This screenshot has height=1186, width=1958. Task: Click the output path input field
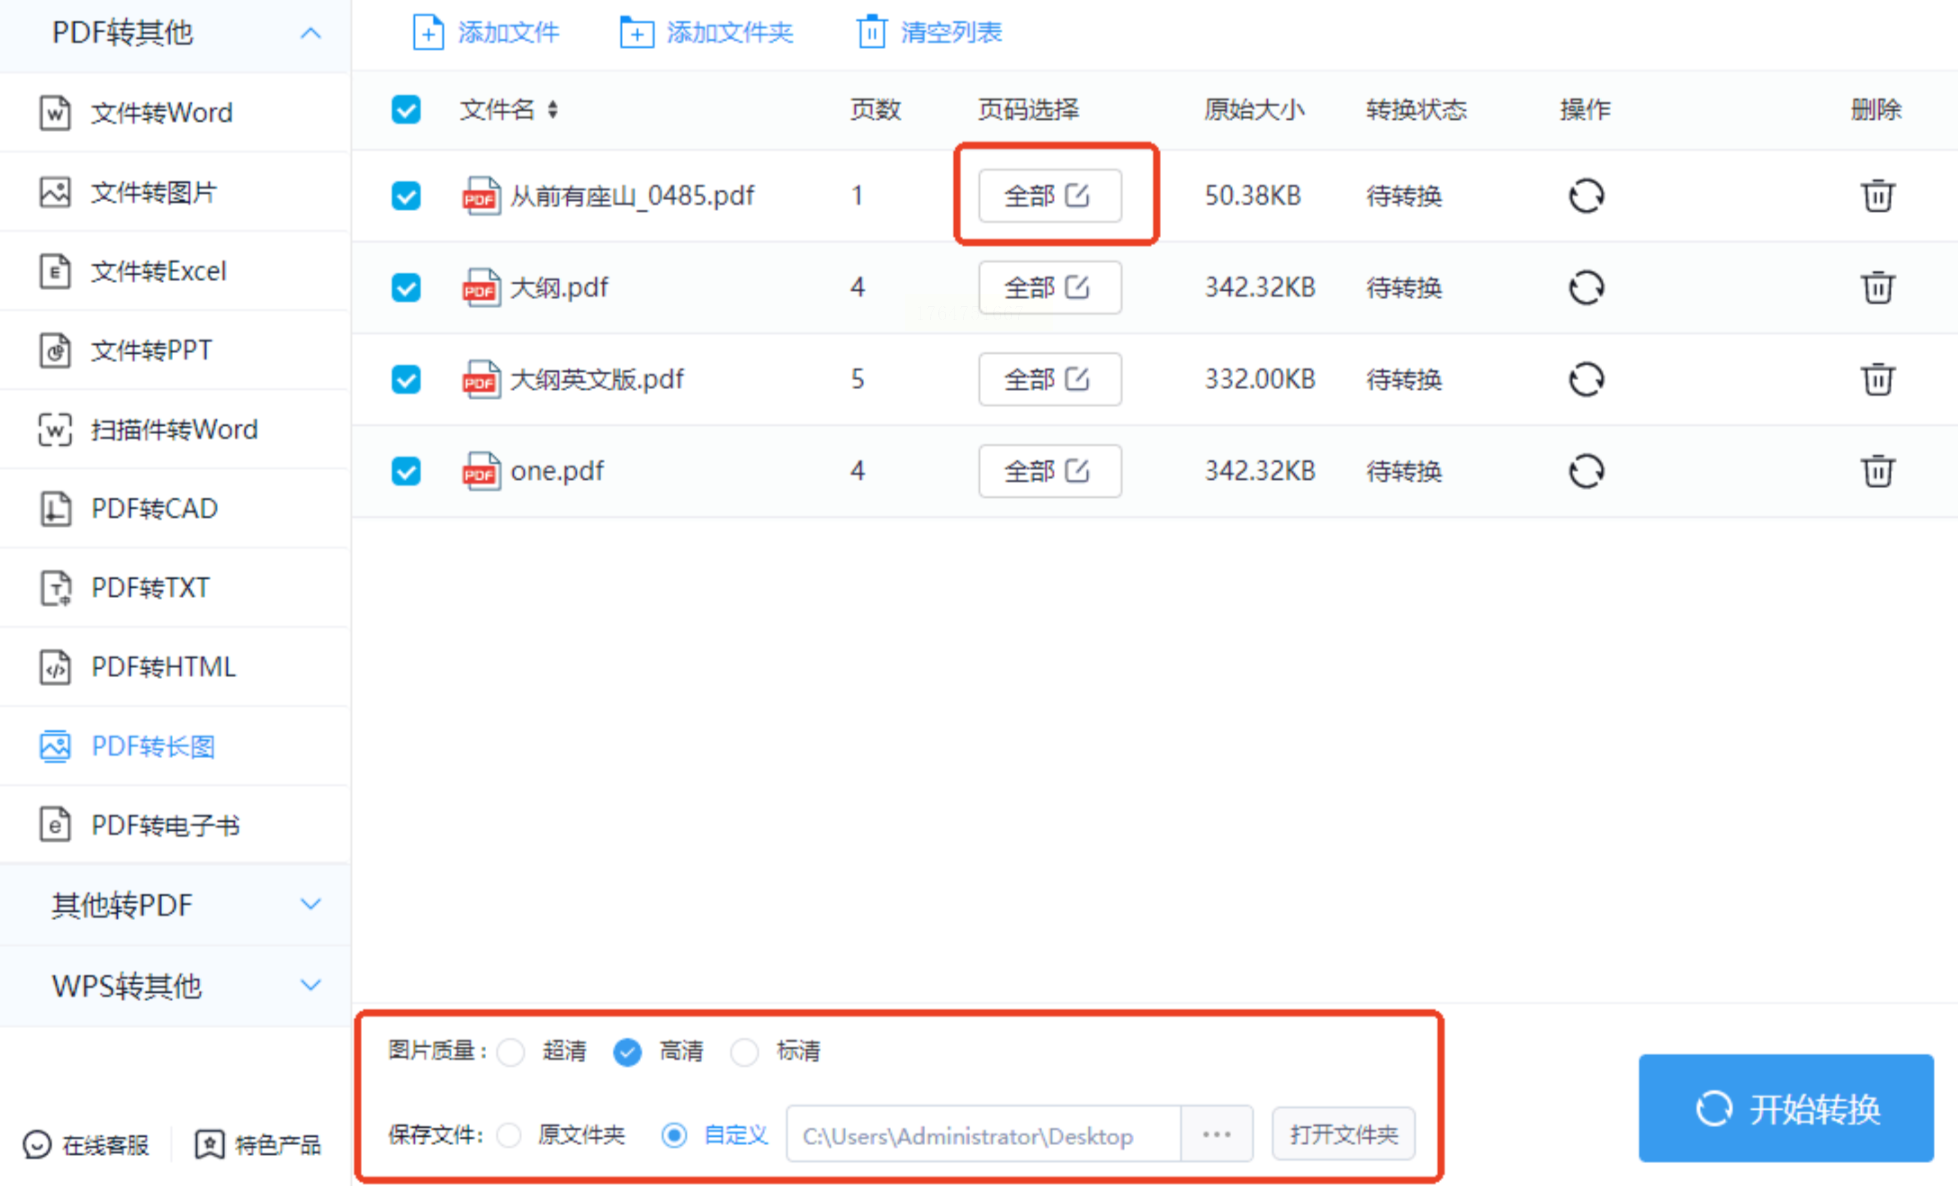click(x=982, y=1135)
